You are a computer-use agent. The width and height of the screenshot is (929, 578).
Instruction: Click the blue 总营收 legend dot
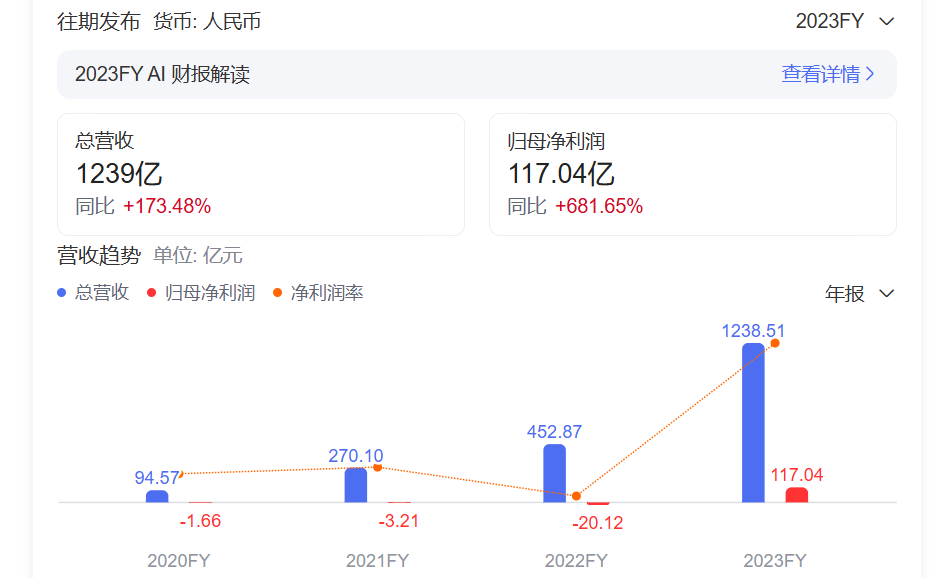click(x=62, y=293)
